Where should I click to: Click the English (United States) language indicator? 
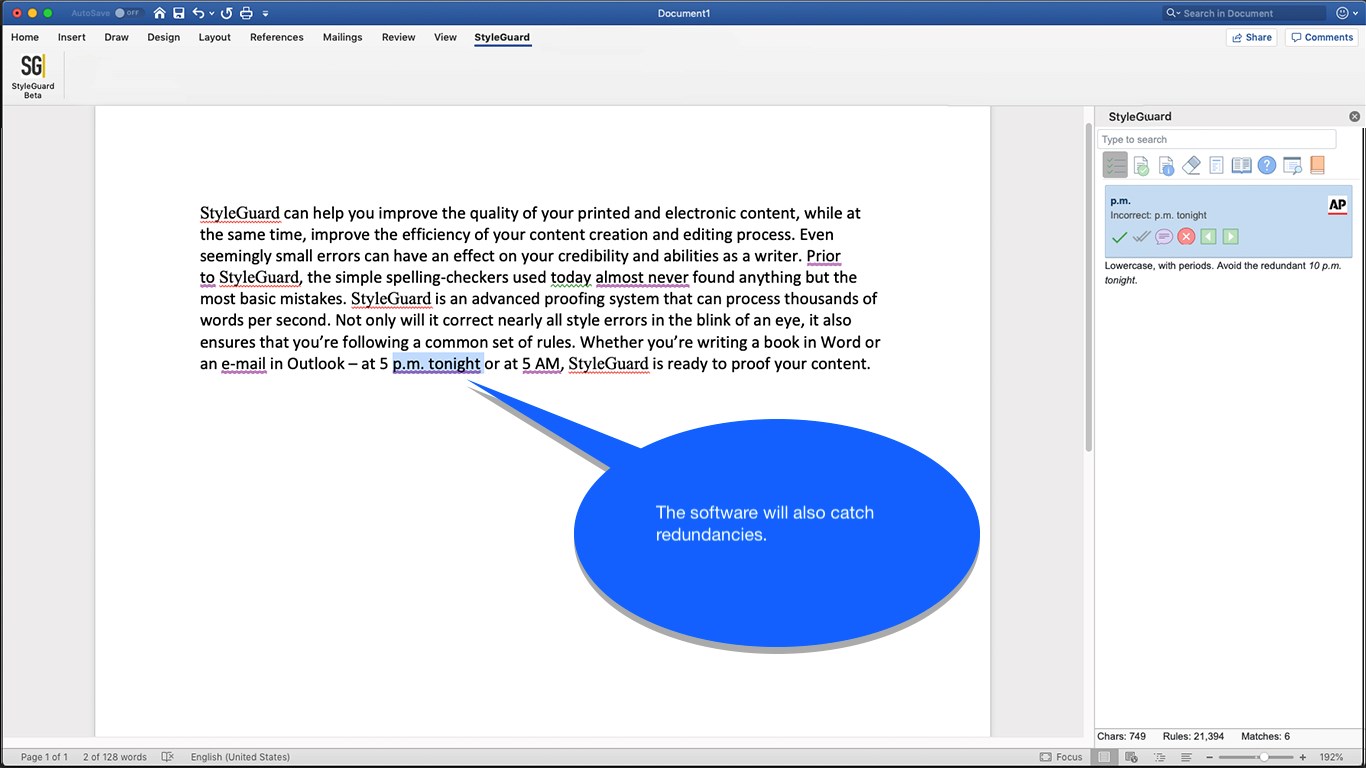[x=240, y=757]
